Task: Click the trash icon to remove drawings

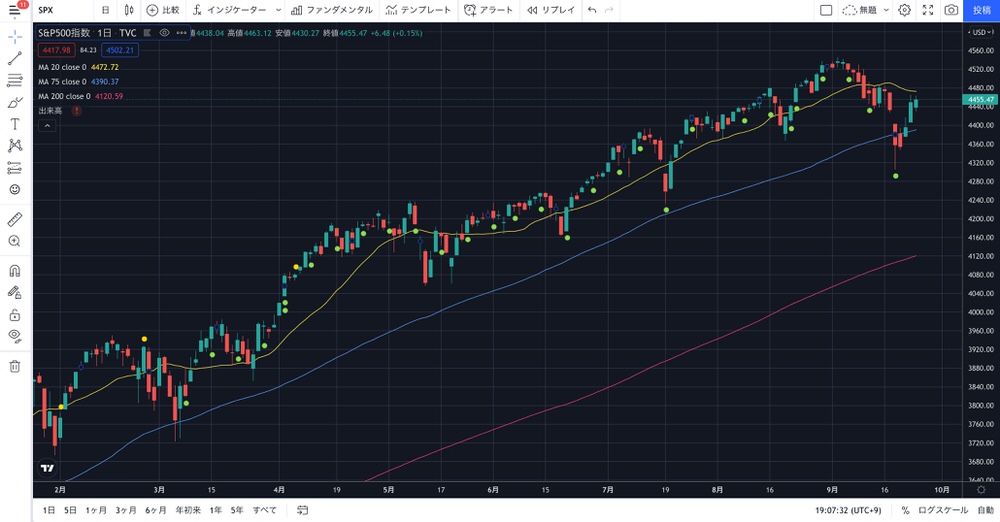Action: point(15,366)
